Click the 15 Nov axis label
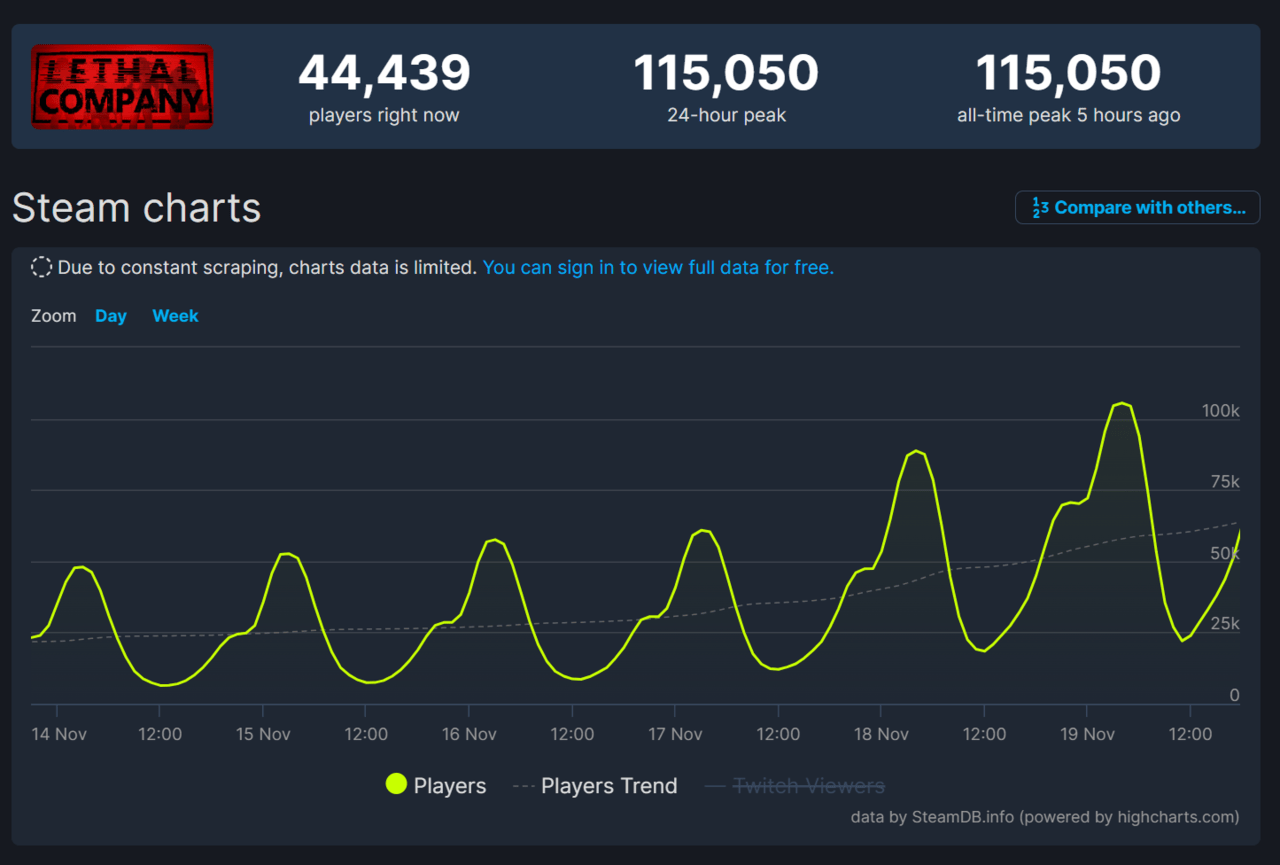The height and width of the screenshot is (865, 1280). [x=263, y=734]
